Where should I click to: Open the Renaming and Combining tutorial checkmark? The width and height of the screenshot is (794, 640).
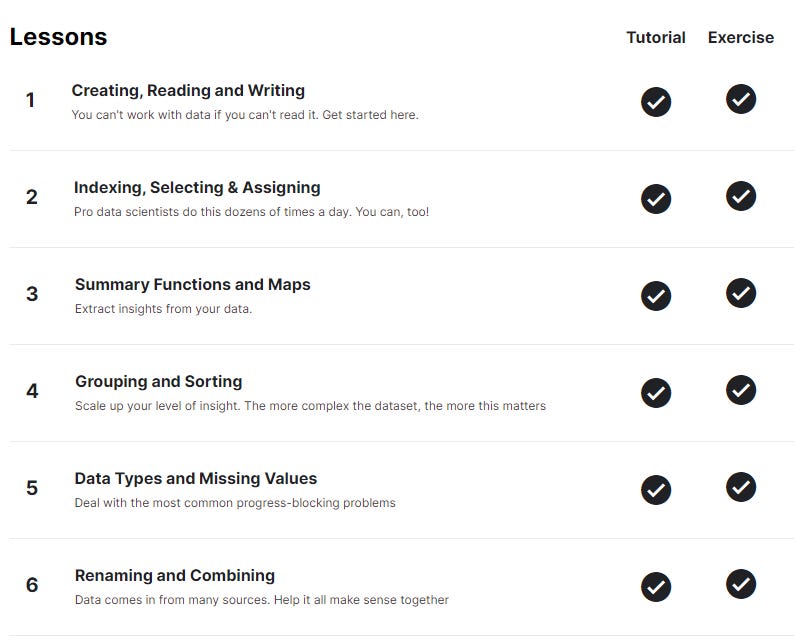pyautogui.click(x=656, y=587)
